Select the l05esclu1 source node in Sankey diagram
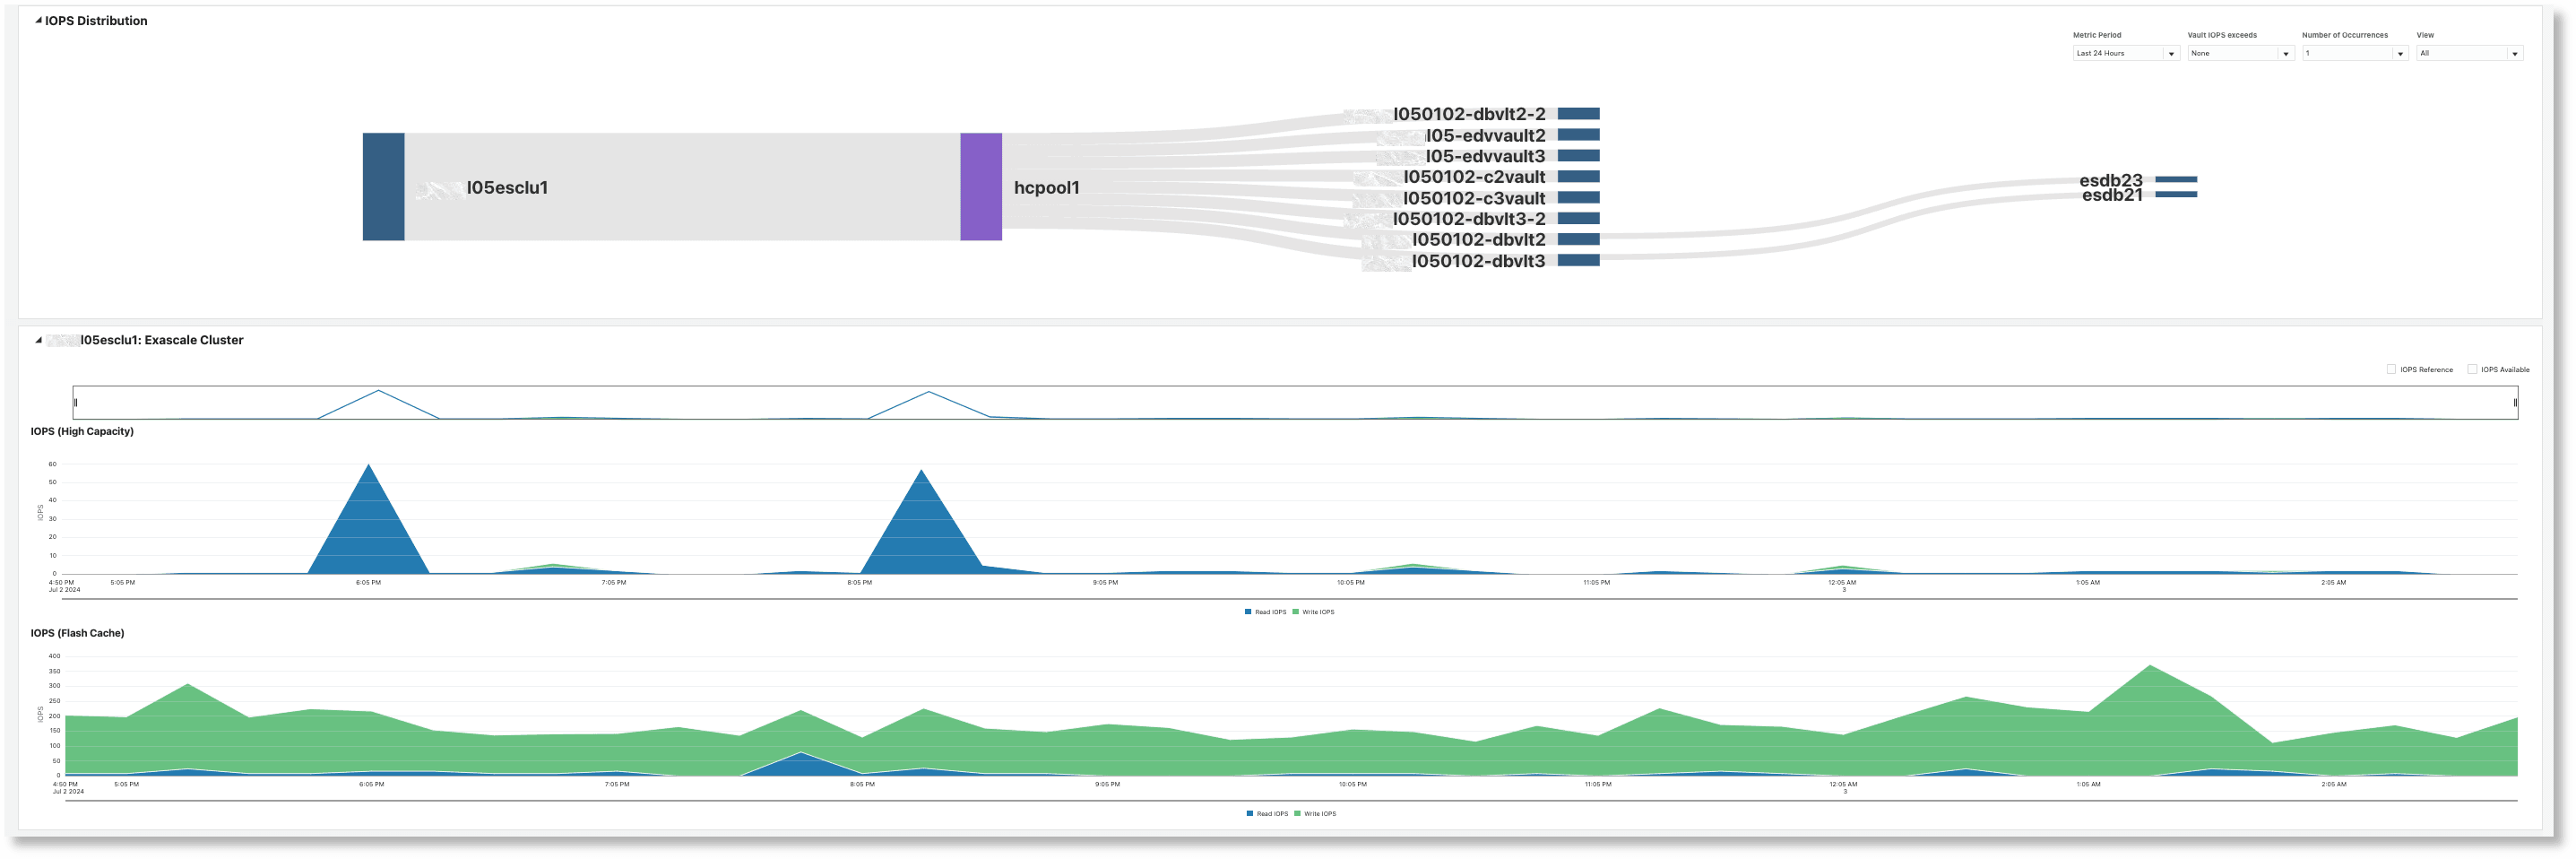 [382, 187]
